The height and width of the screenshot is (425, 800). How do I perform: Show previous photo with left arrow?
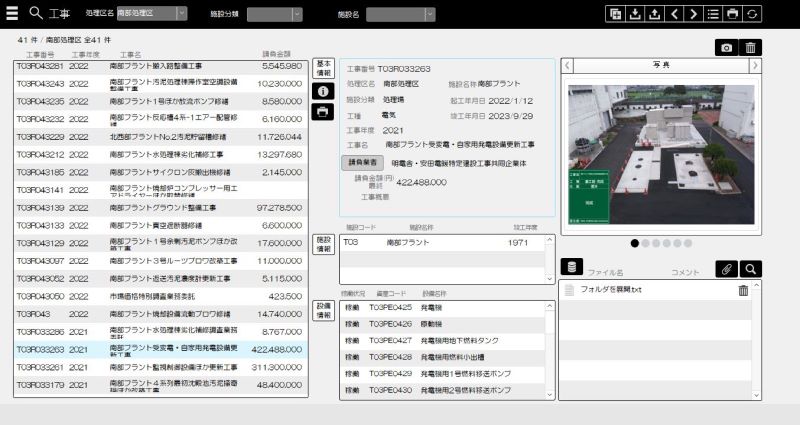coord(567,65)
